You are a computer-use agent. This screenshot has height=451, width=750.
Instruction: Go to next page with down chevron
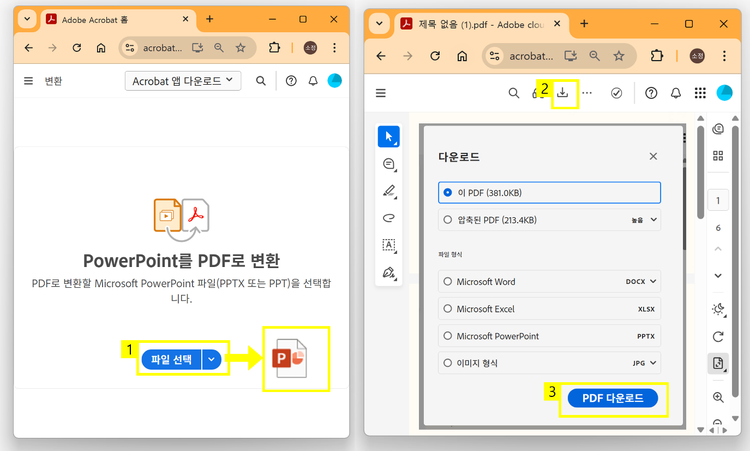(718, 275)
